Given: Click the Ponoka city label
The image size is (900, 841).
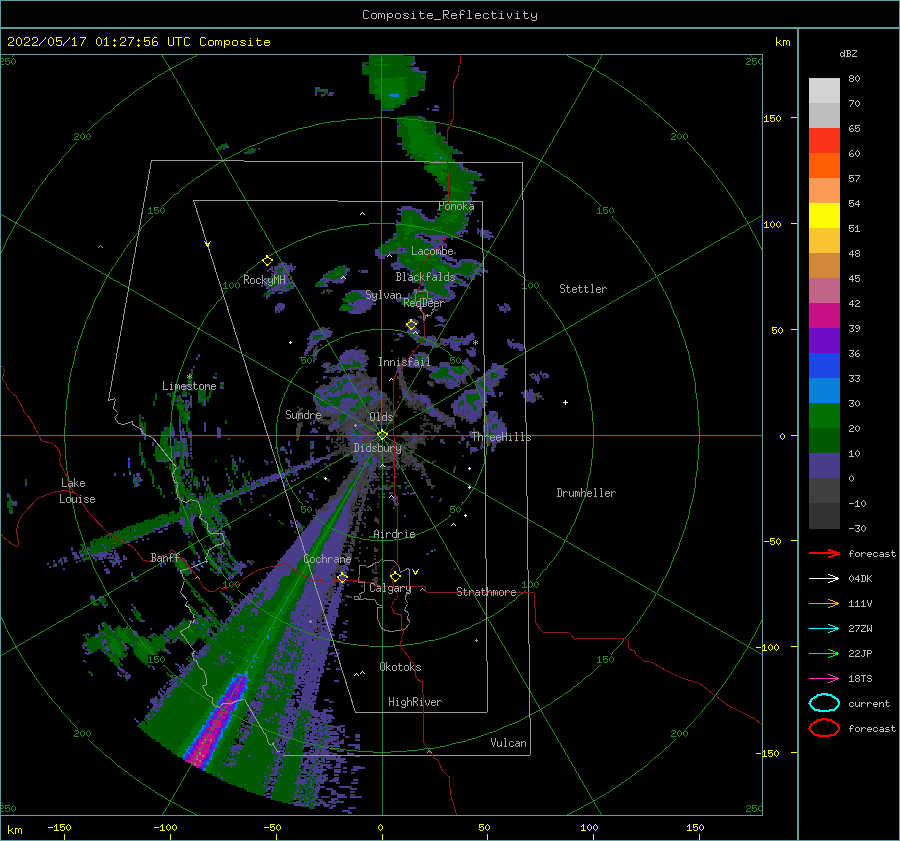Looking at the screenshot, I should [x=456, y=206].
